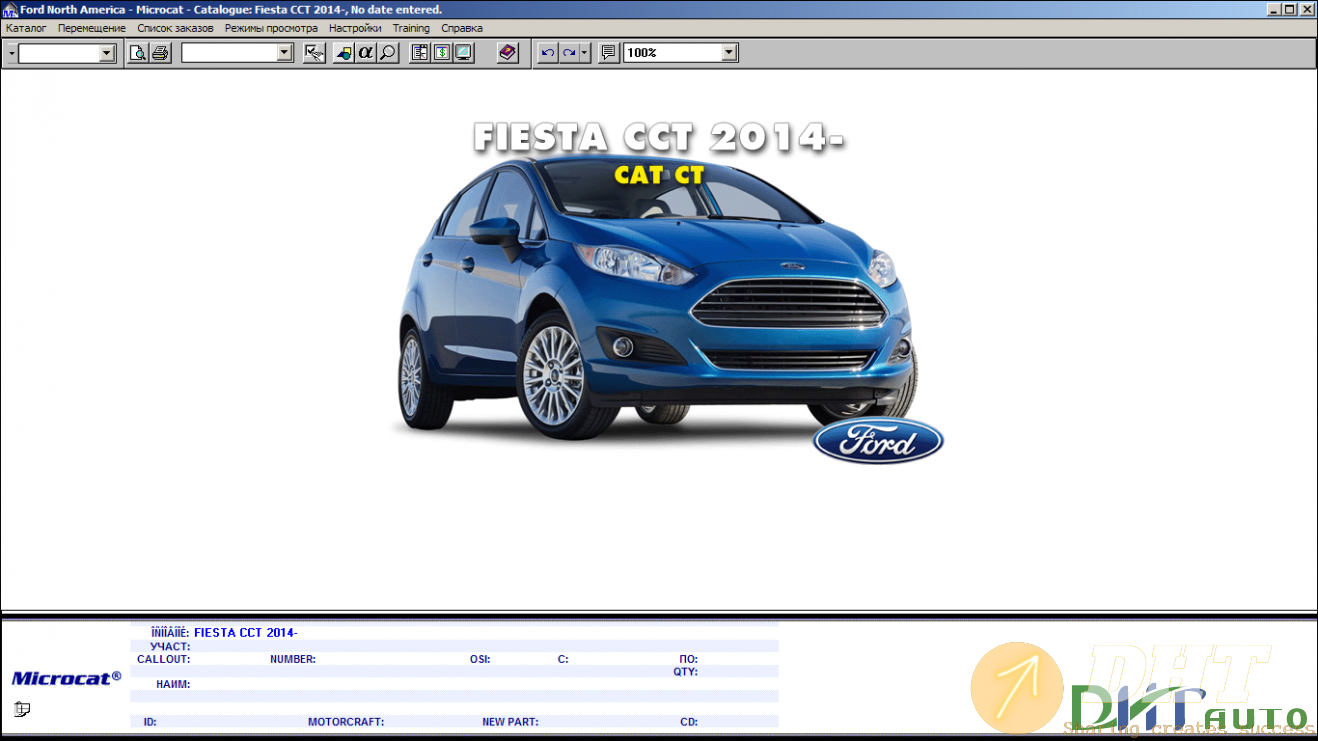The width and height of the screenshot is (1318, 741).
Task: Click the speech bubble notes icon
Action: (x=608, y=53)
